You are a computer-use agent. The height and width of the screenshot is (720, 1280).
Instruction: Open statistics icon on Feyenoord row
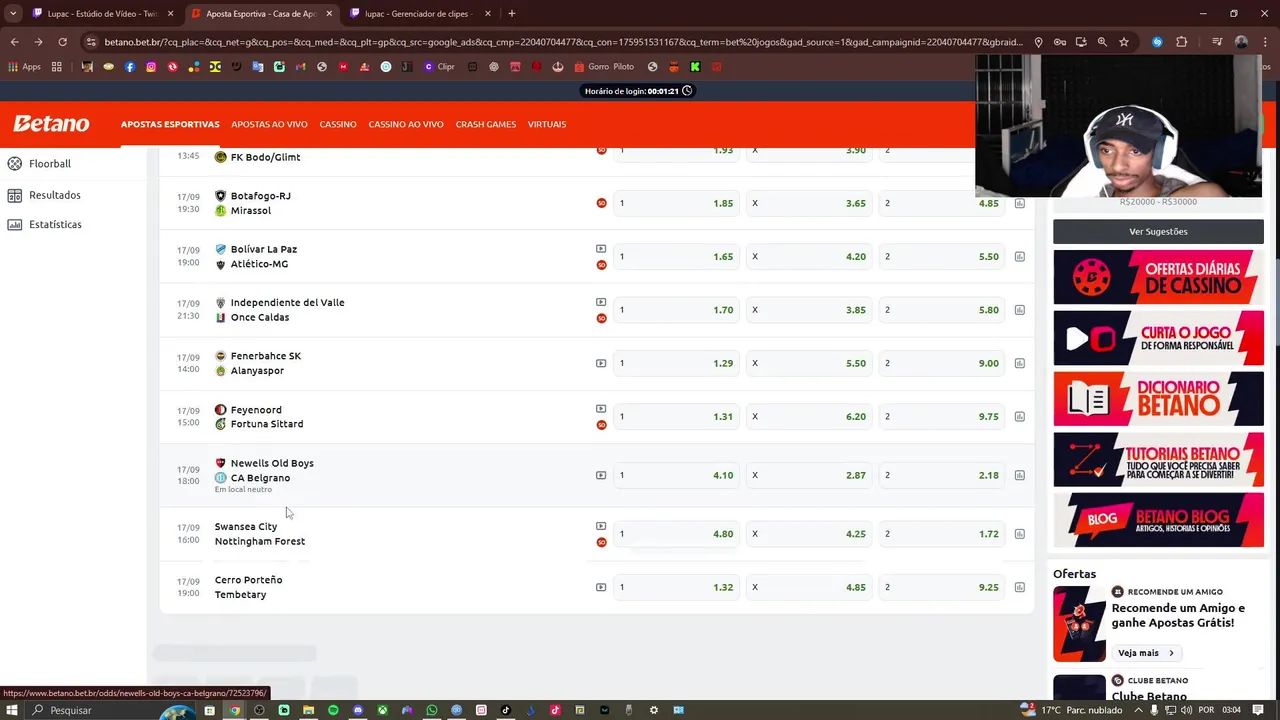click(x=1019, y=416)
